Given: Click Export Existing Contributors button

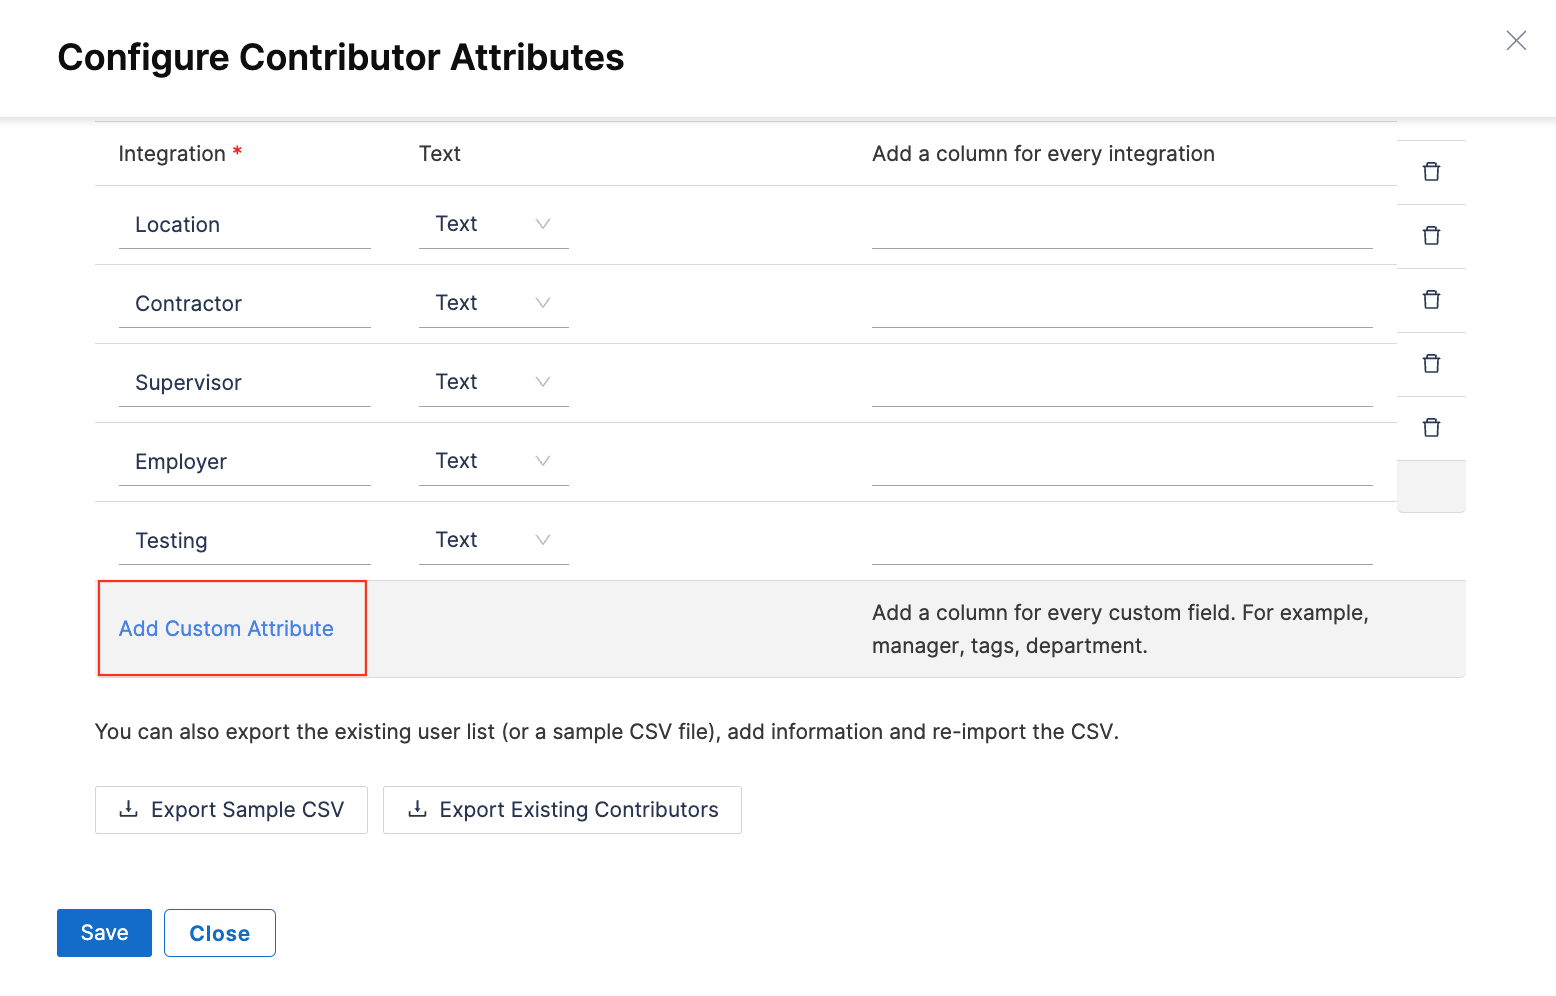Looking at the screenshot, I should point(562,810).
